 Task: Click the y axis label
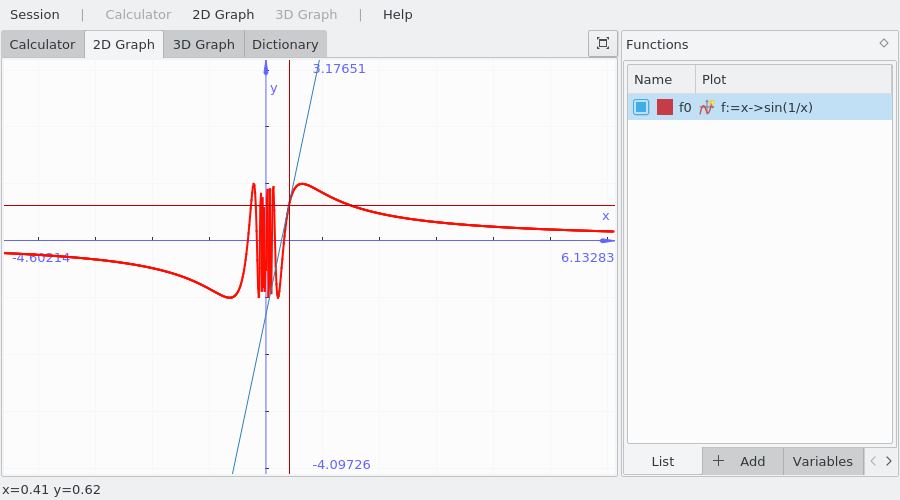(274, 88)
